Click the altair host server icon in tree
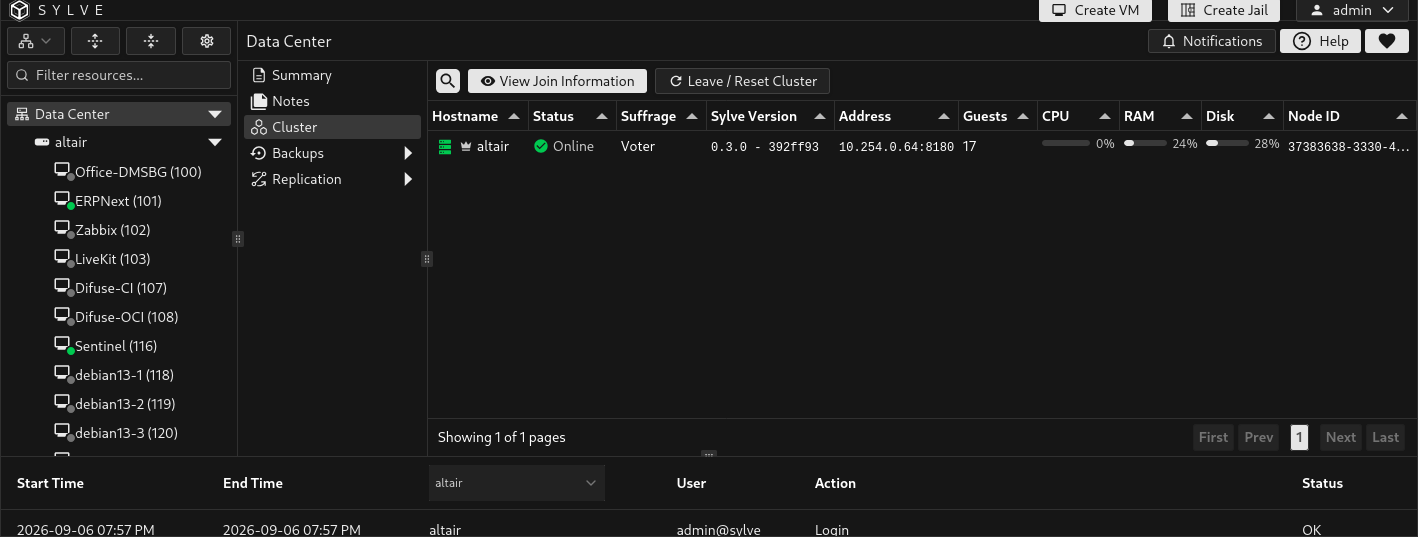Screen dimensions: 1418x537 [x=42, y=142]
